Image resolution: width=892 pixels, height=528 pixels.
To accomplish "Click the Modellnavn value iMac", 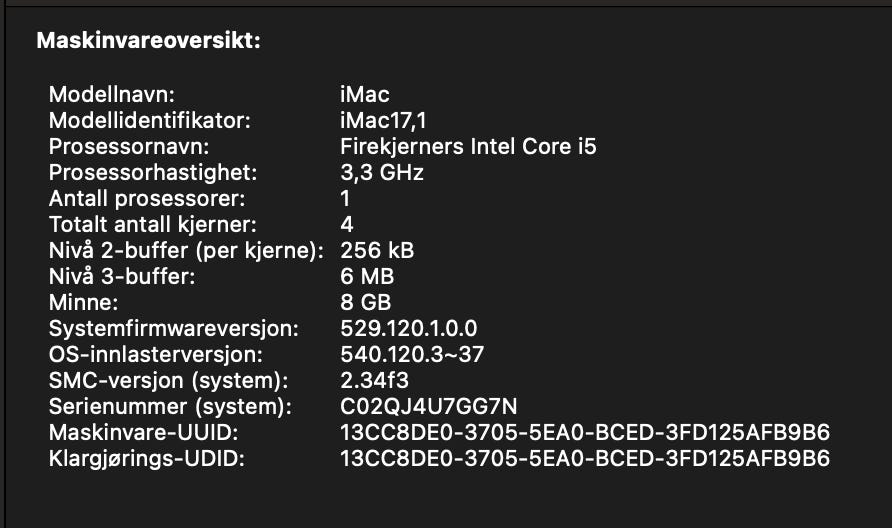I will 365,94.
